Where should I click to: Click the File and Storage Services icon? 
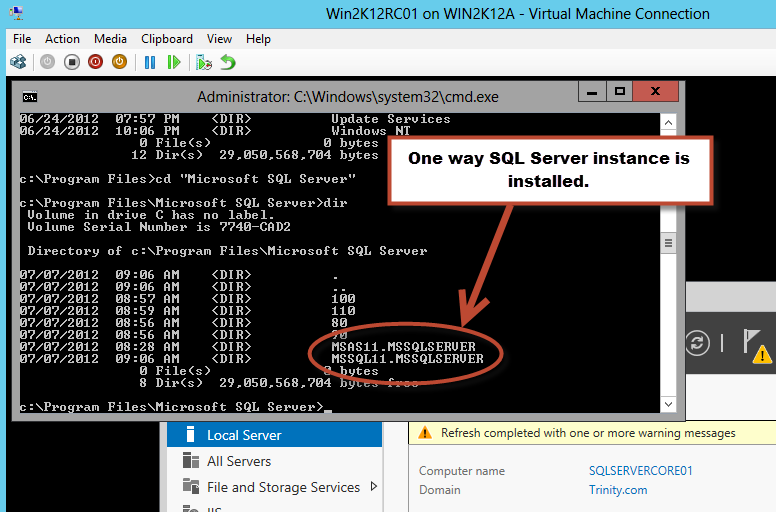pos(191,486)
